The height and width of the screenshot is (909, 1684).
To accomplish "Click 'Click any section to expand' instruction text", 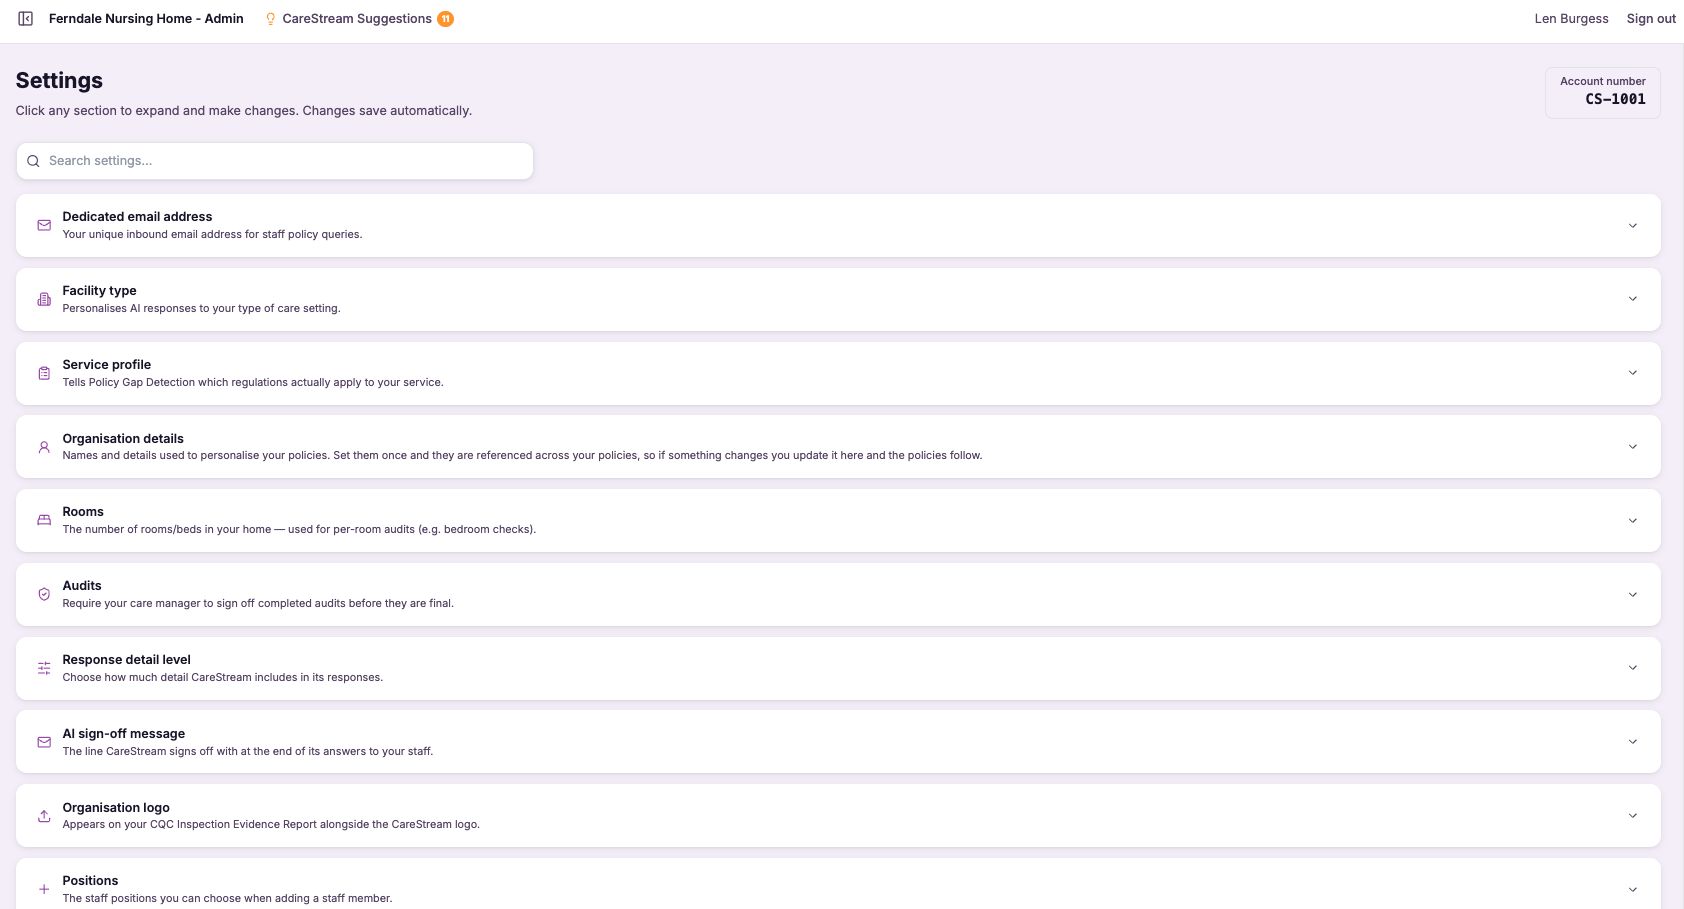I will [x=243, y=111].
